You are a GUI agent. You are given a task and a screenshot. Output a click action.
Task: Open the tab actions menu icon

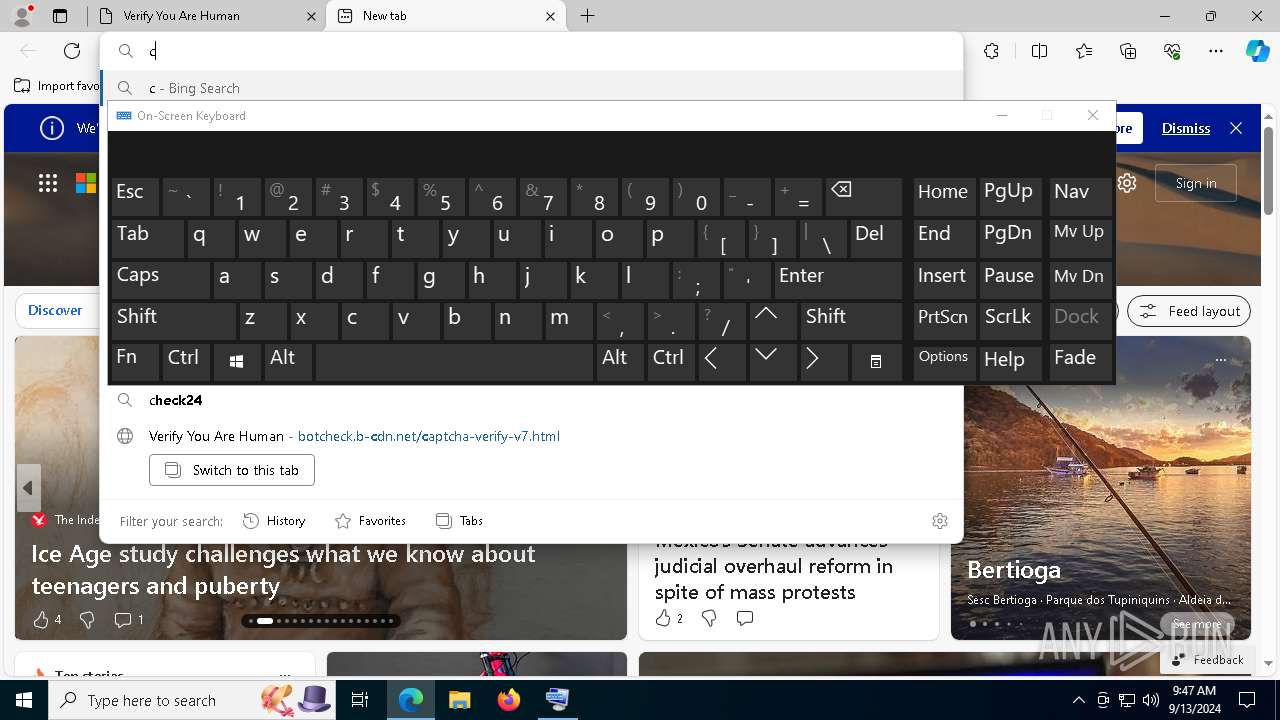coord(60,16)
